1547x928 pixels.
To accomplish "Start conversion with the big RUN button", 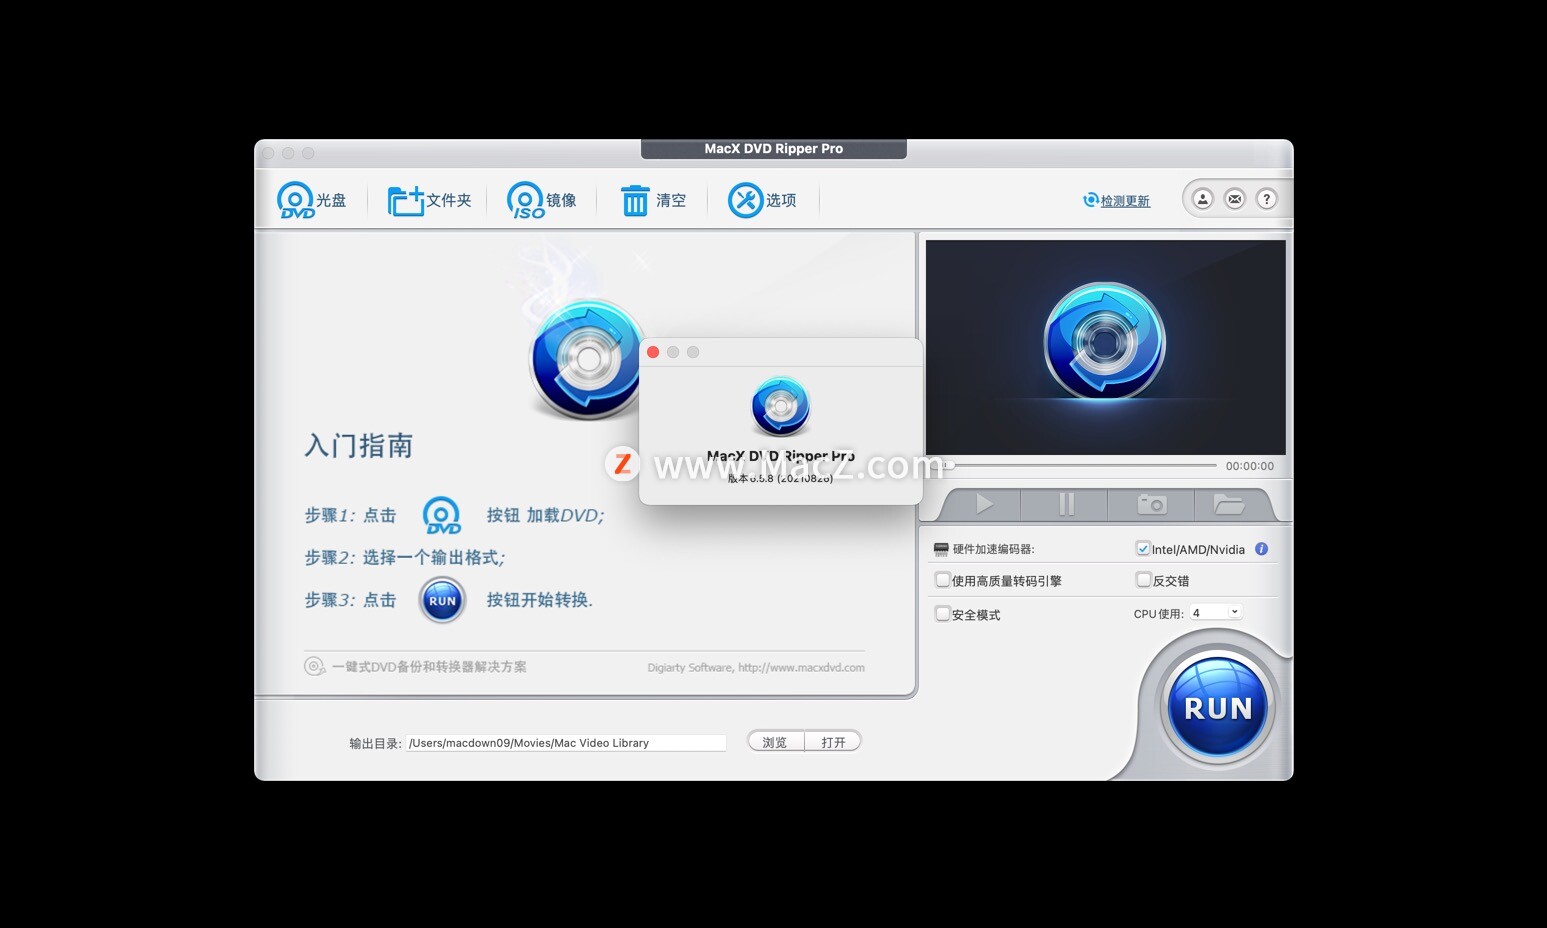I will click(1217, 708).
